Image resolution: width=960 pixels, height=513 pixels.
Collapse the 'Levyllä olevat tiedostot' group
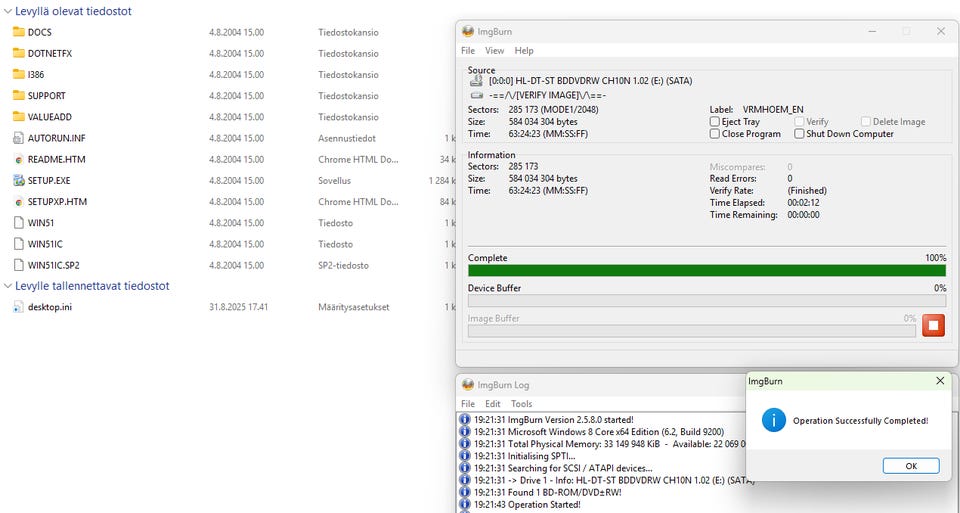[x=7, y=11]
